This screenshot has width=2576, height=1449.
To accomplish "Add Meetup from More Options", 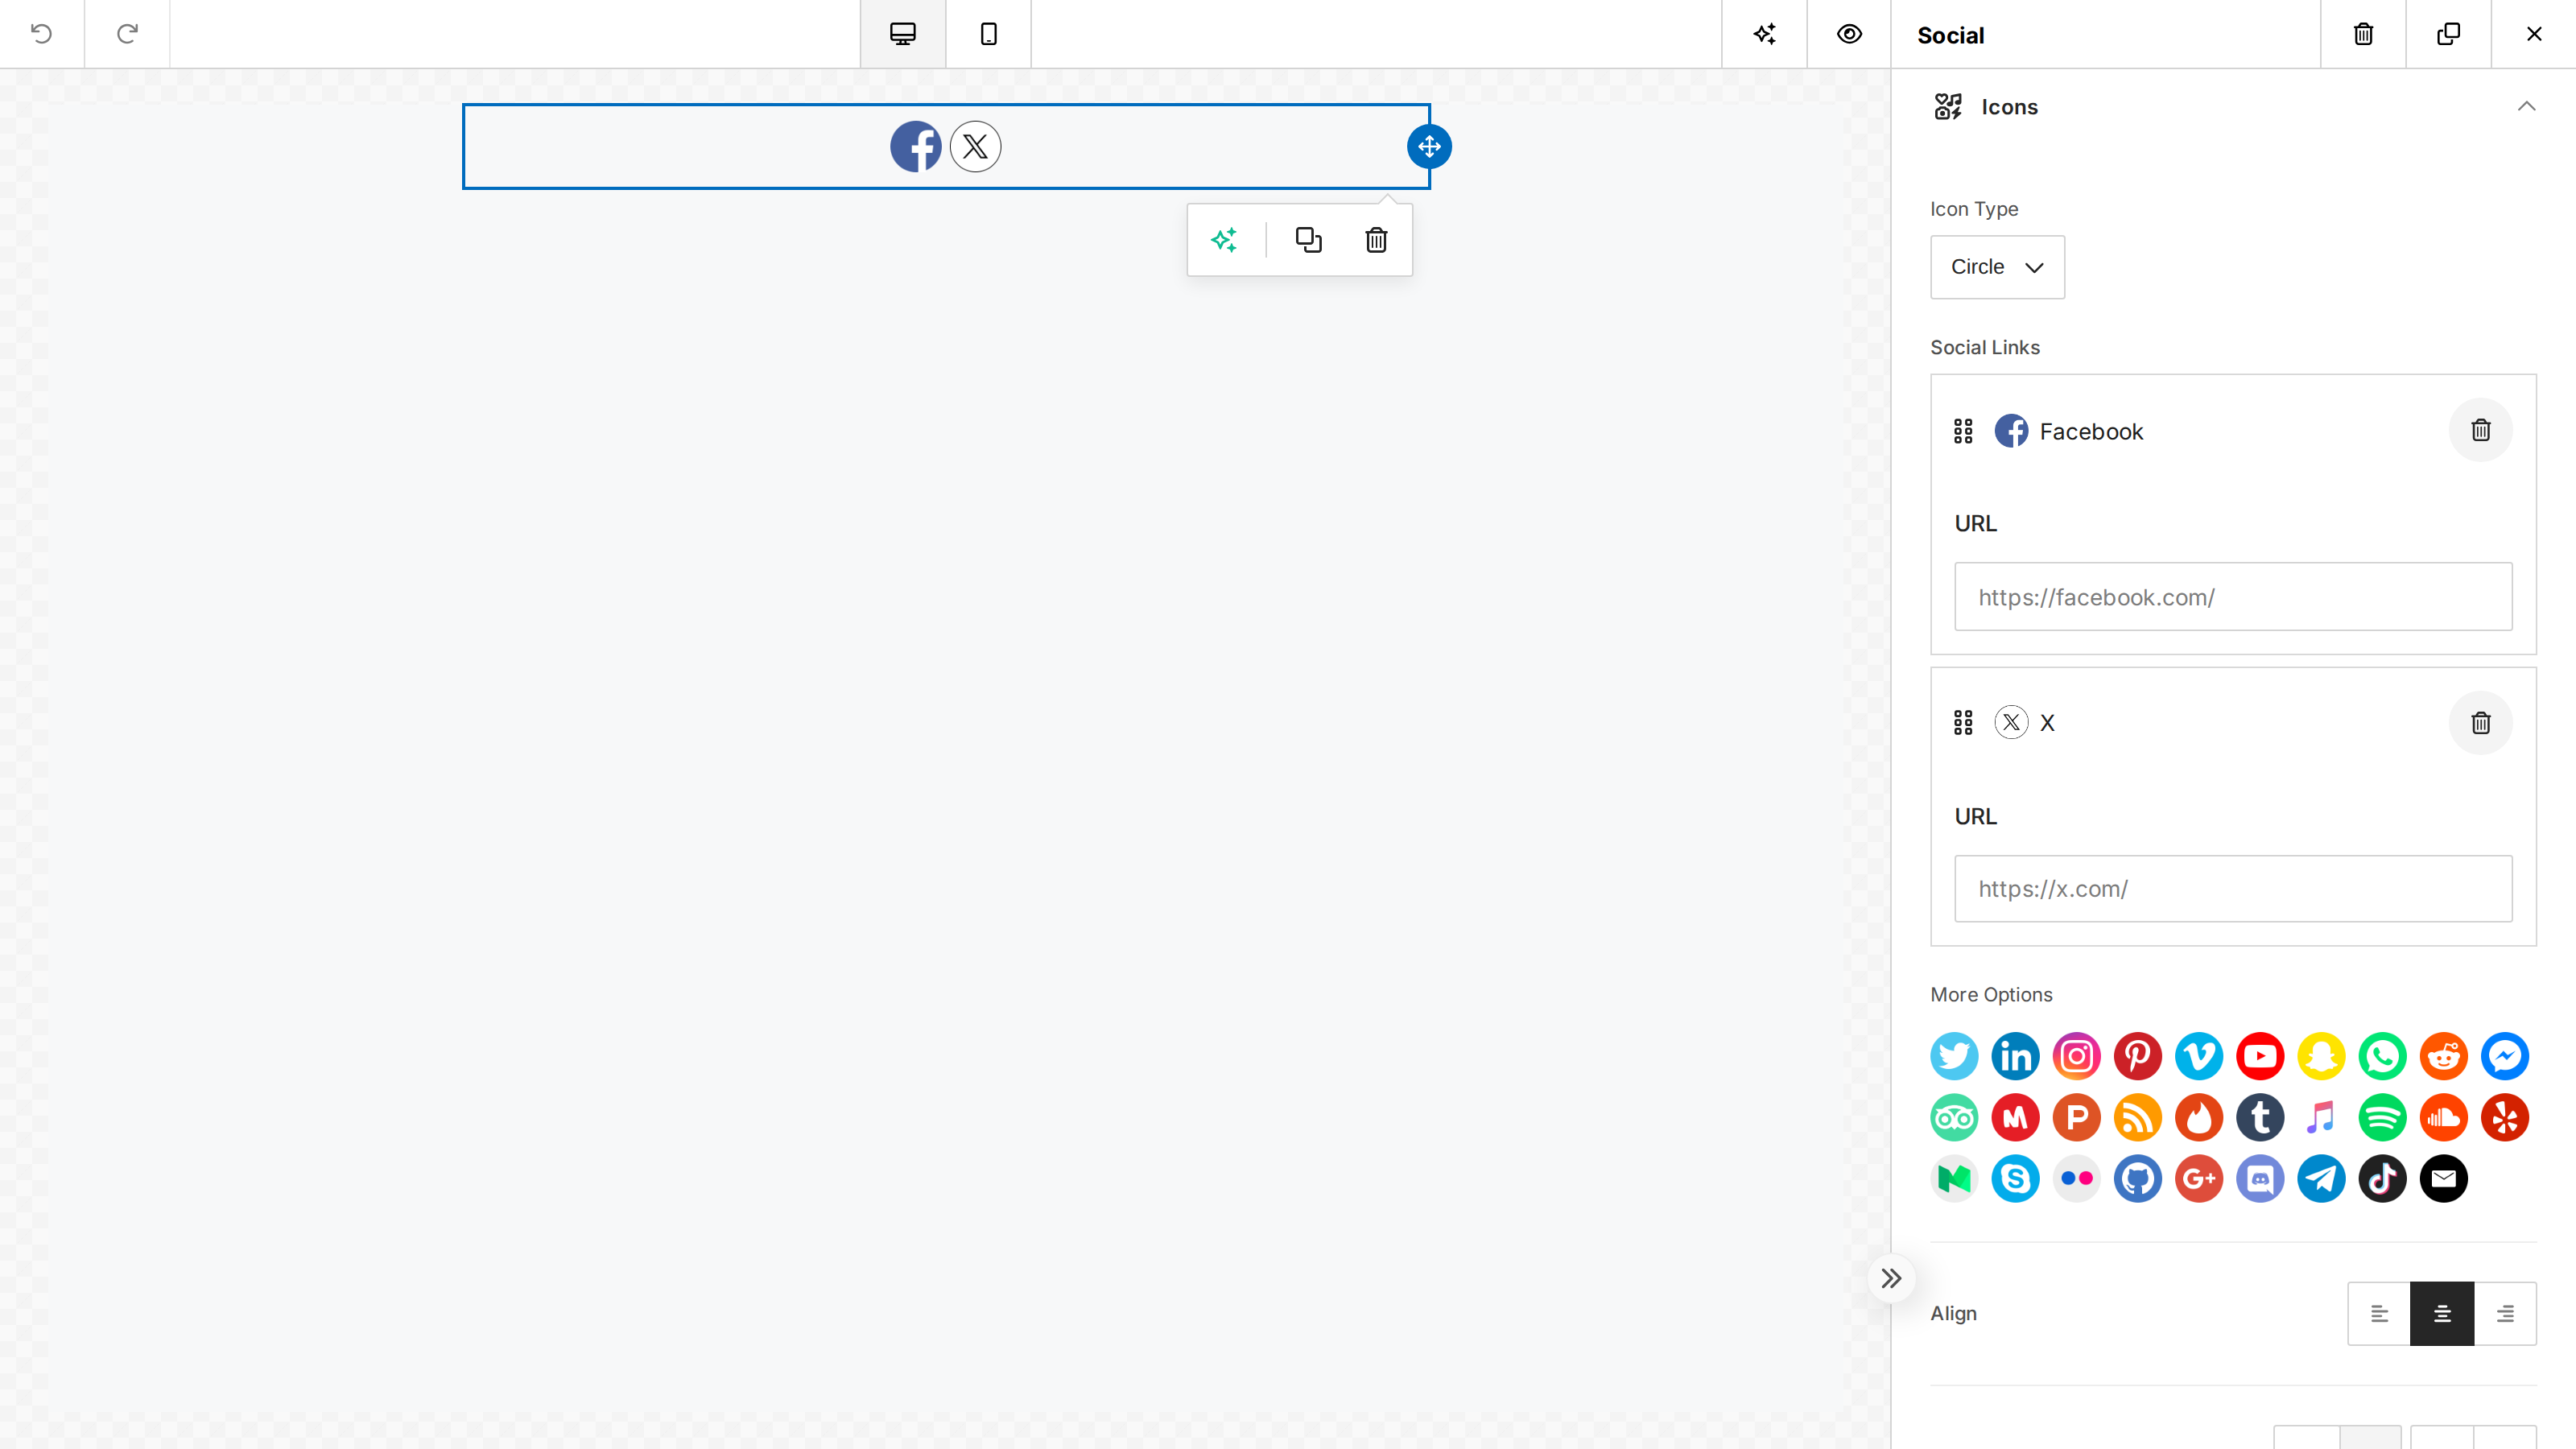I will pos(2015,1117).
